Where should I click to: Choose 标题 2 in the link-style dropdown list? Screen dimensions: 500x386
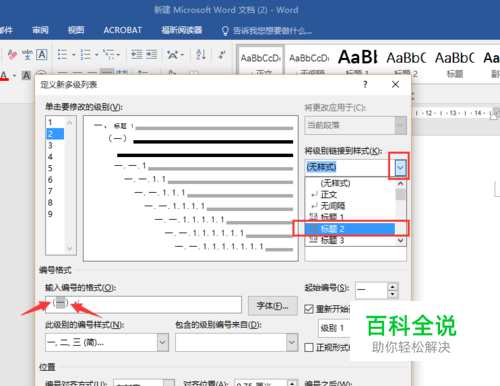[350, 229]
